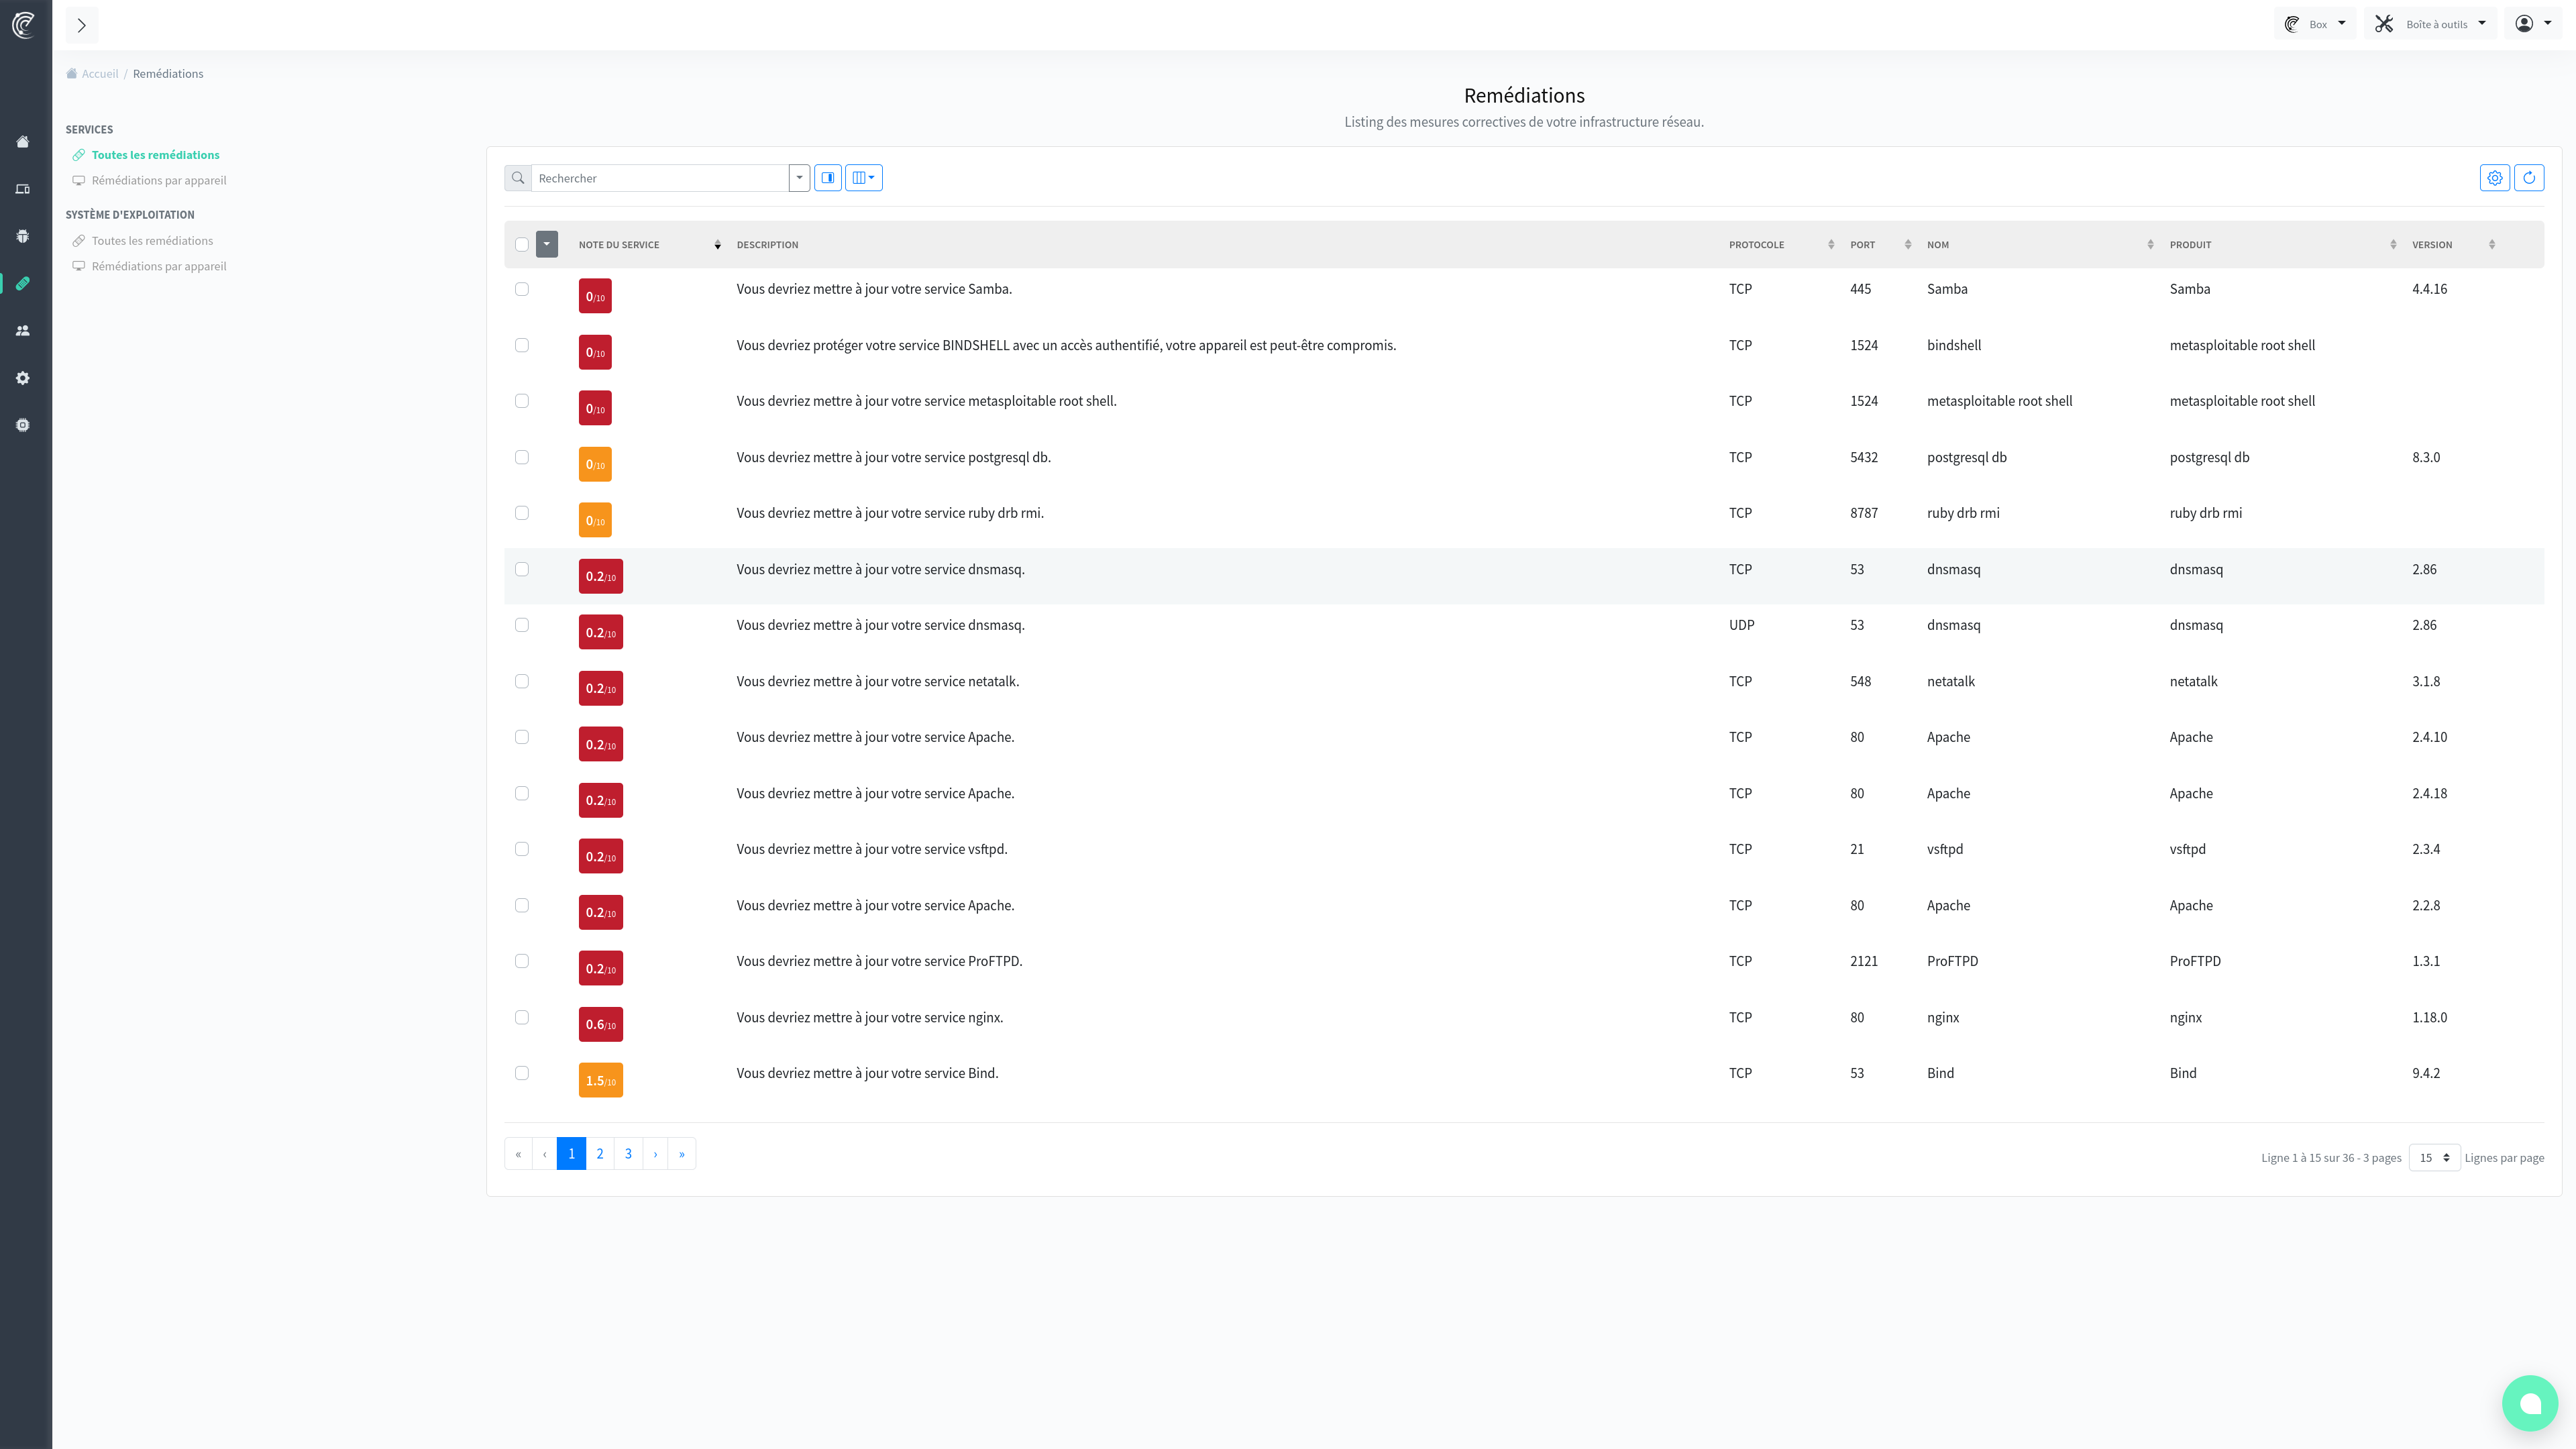Check the row for the Samba service
The height and width of the screenshot is (1449, 2576).
pos(522,289)
